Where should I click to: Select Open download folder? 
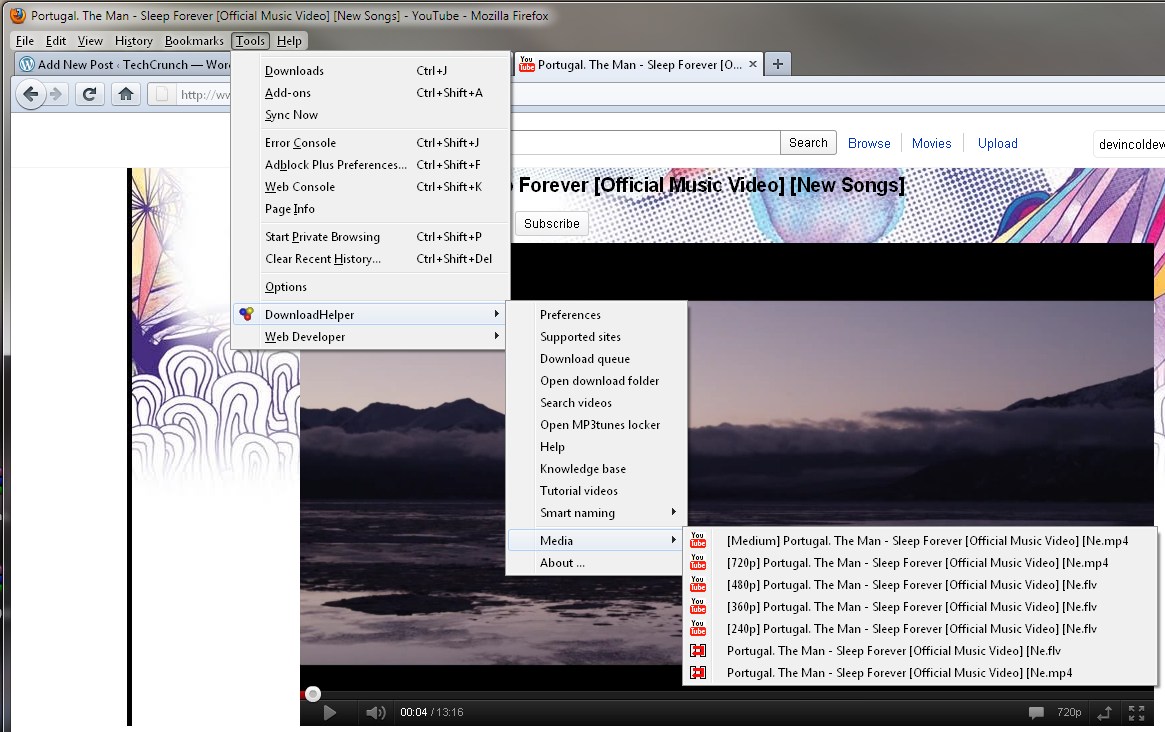pos(596,380)
